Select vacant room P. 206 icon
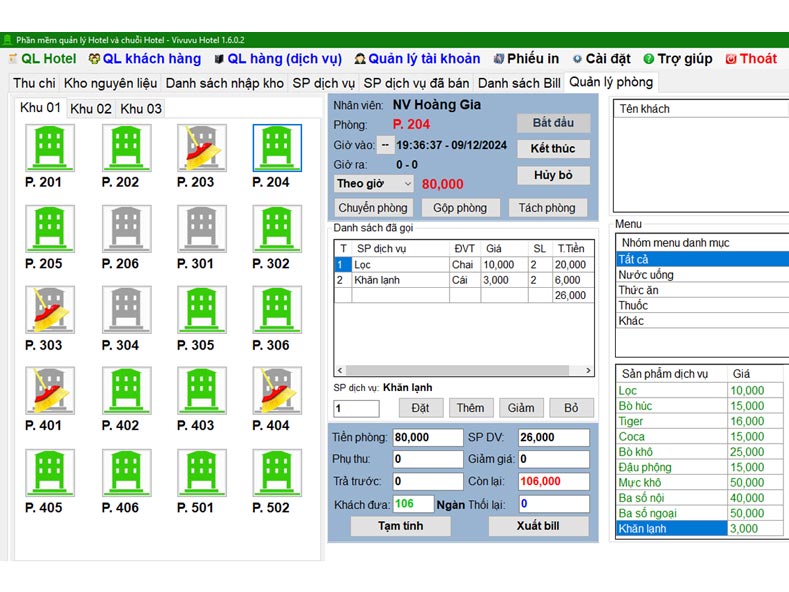The image size is (789, 592). coord(126,229)
